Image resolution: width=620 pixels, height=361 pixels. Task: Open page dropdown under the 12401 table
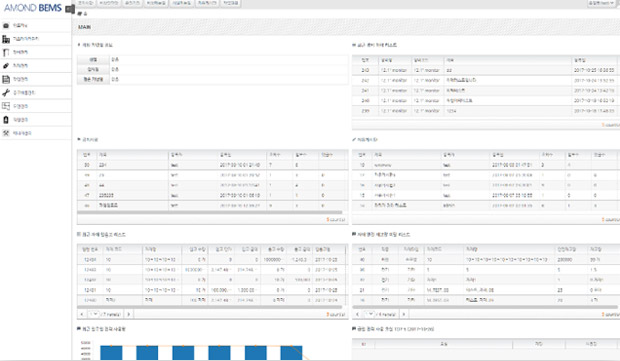tap(93, 314)
